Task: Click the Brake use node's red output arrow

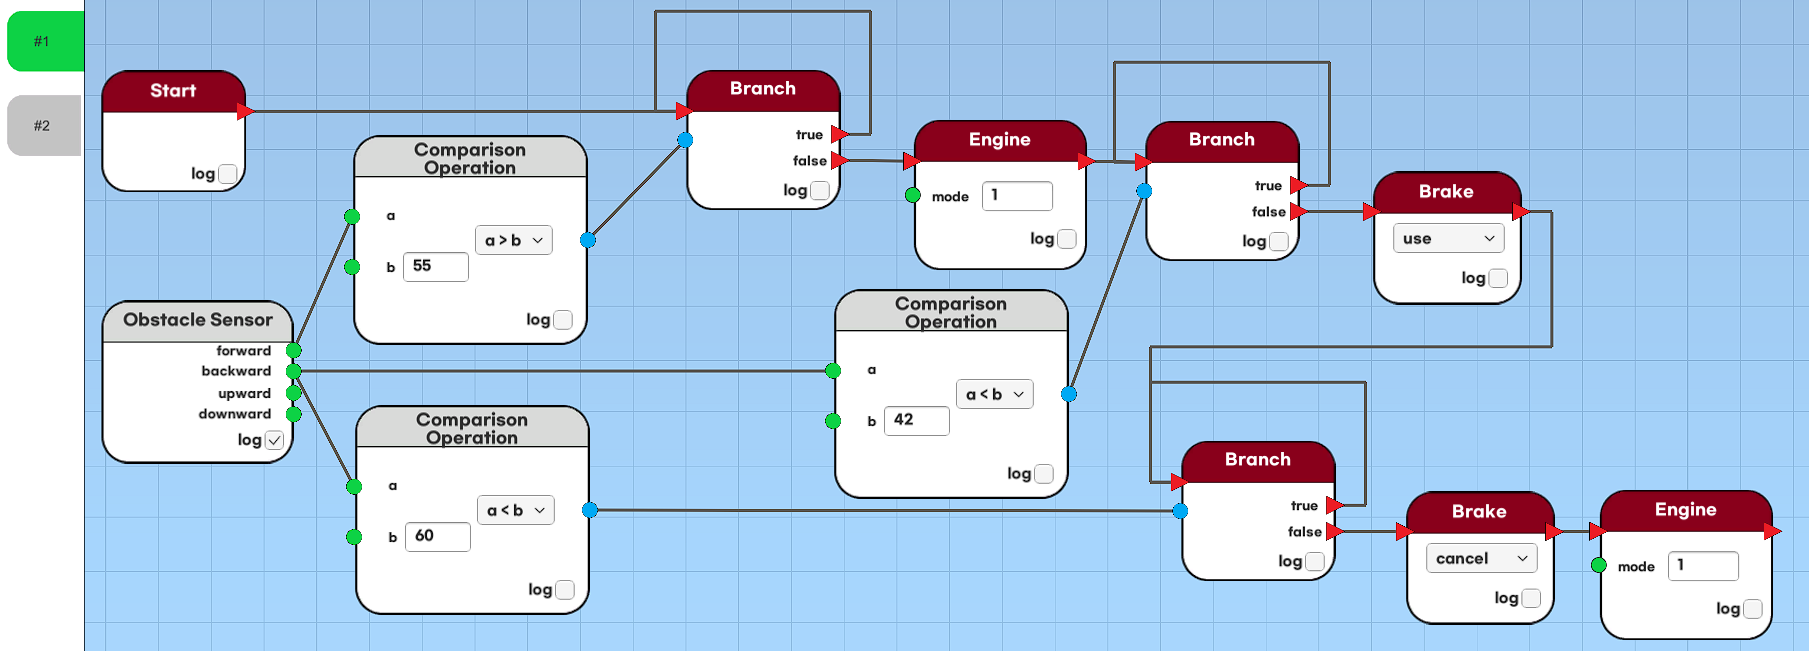Action: (1521, 212)
